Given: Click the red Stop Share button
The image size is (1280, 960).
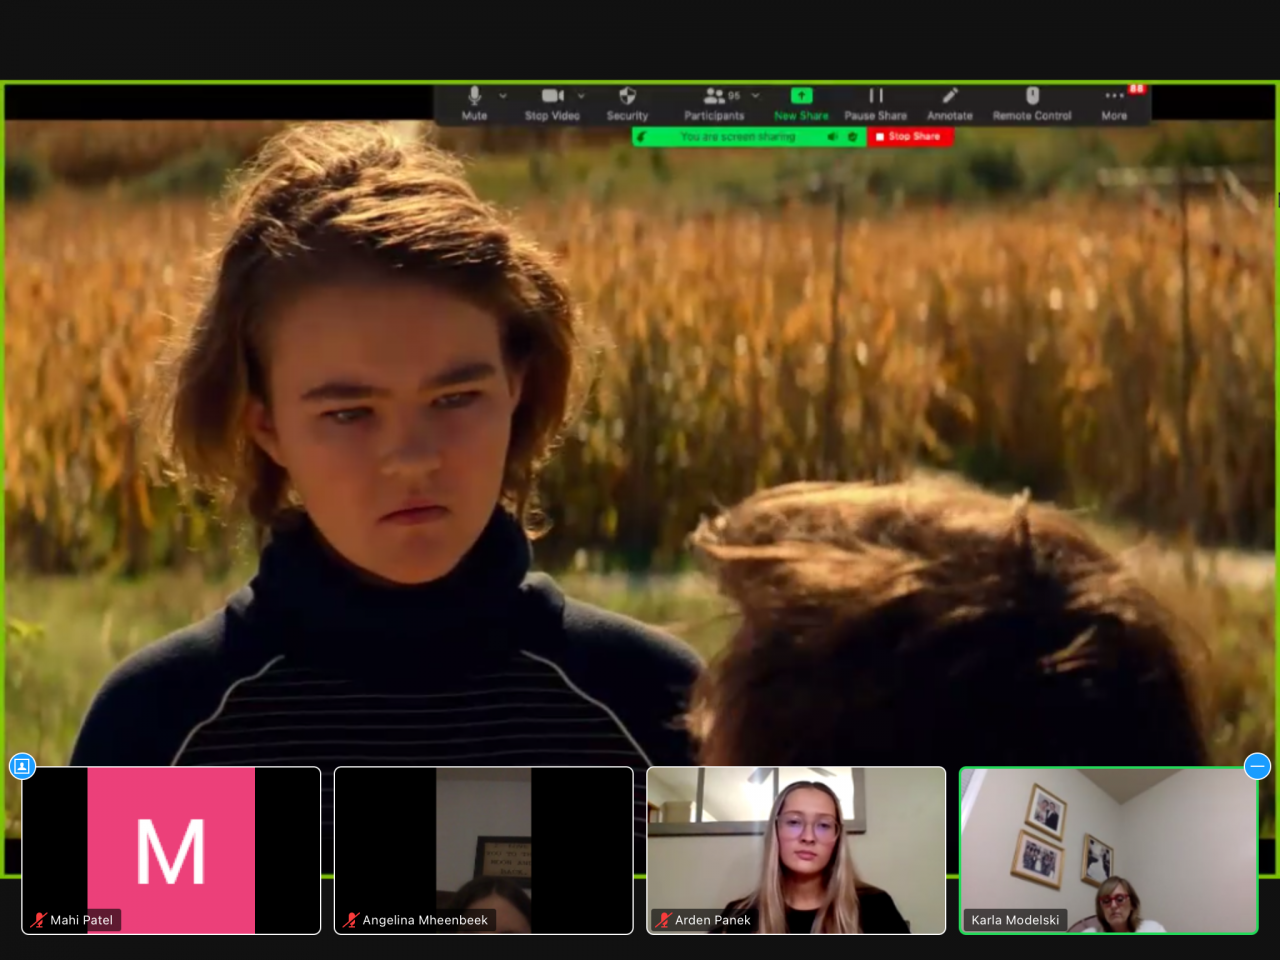Looking at the screenshot, I should (x=910, y=136).
